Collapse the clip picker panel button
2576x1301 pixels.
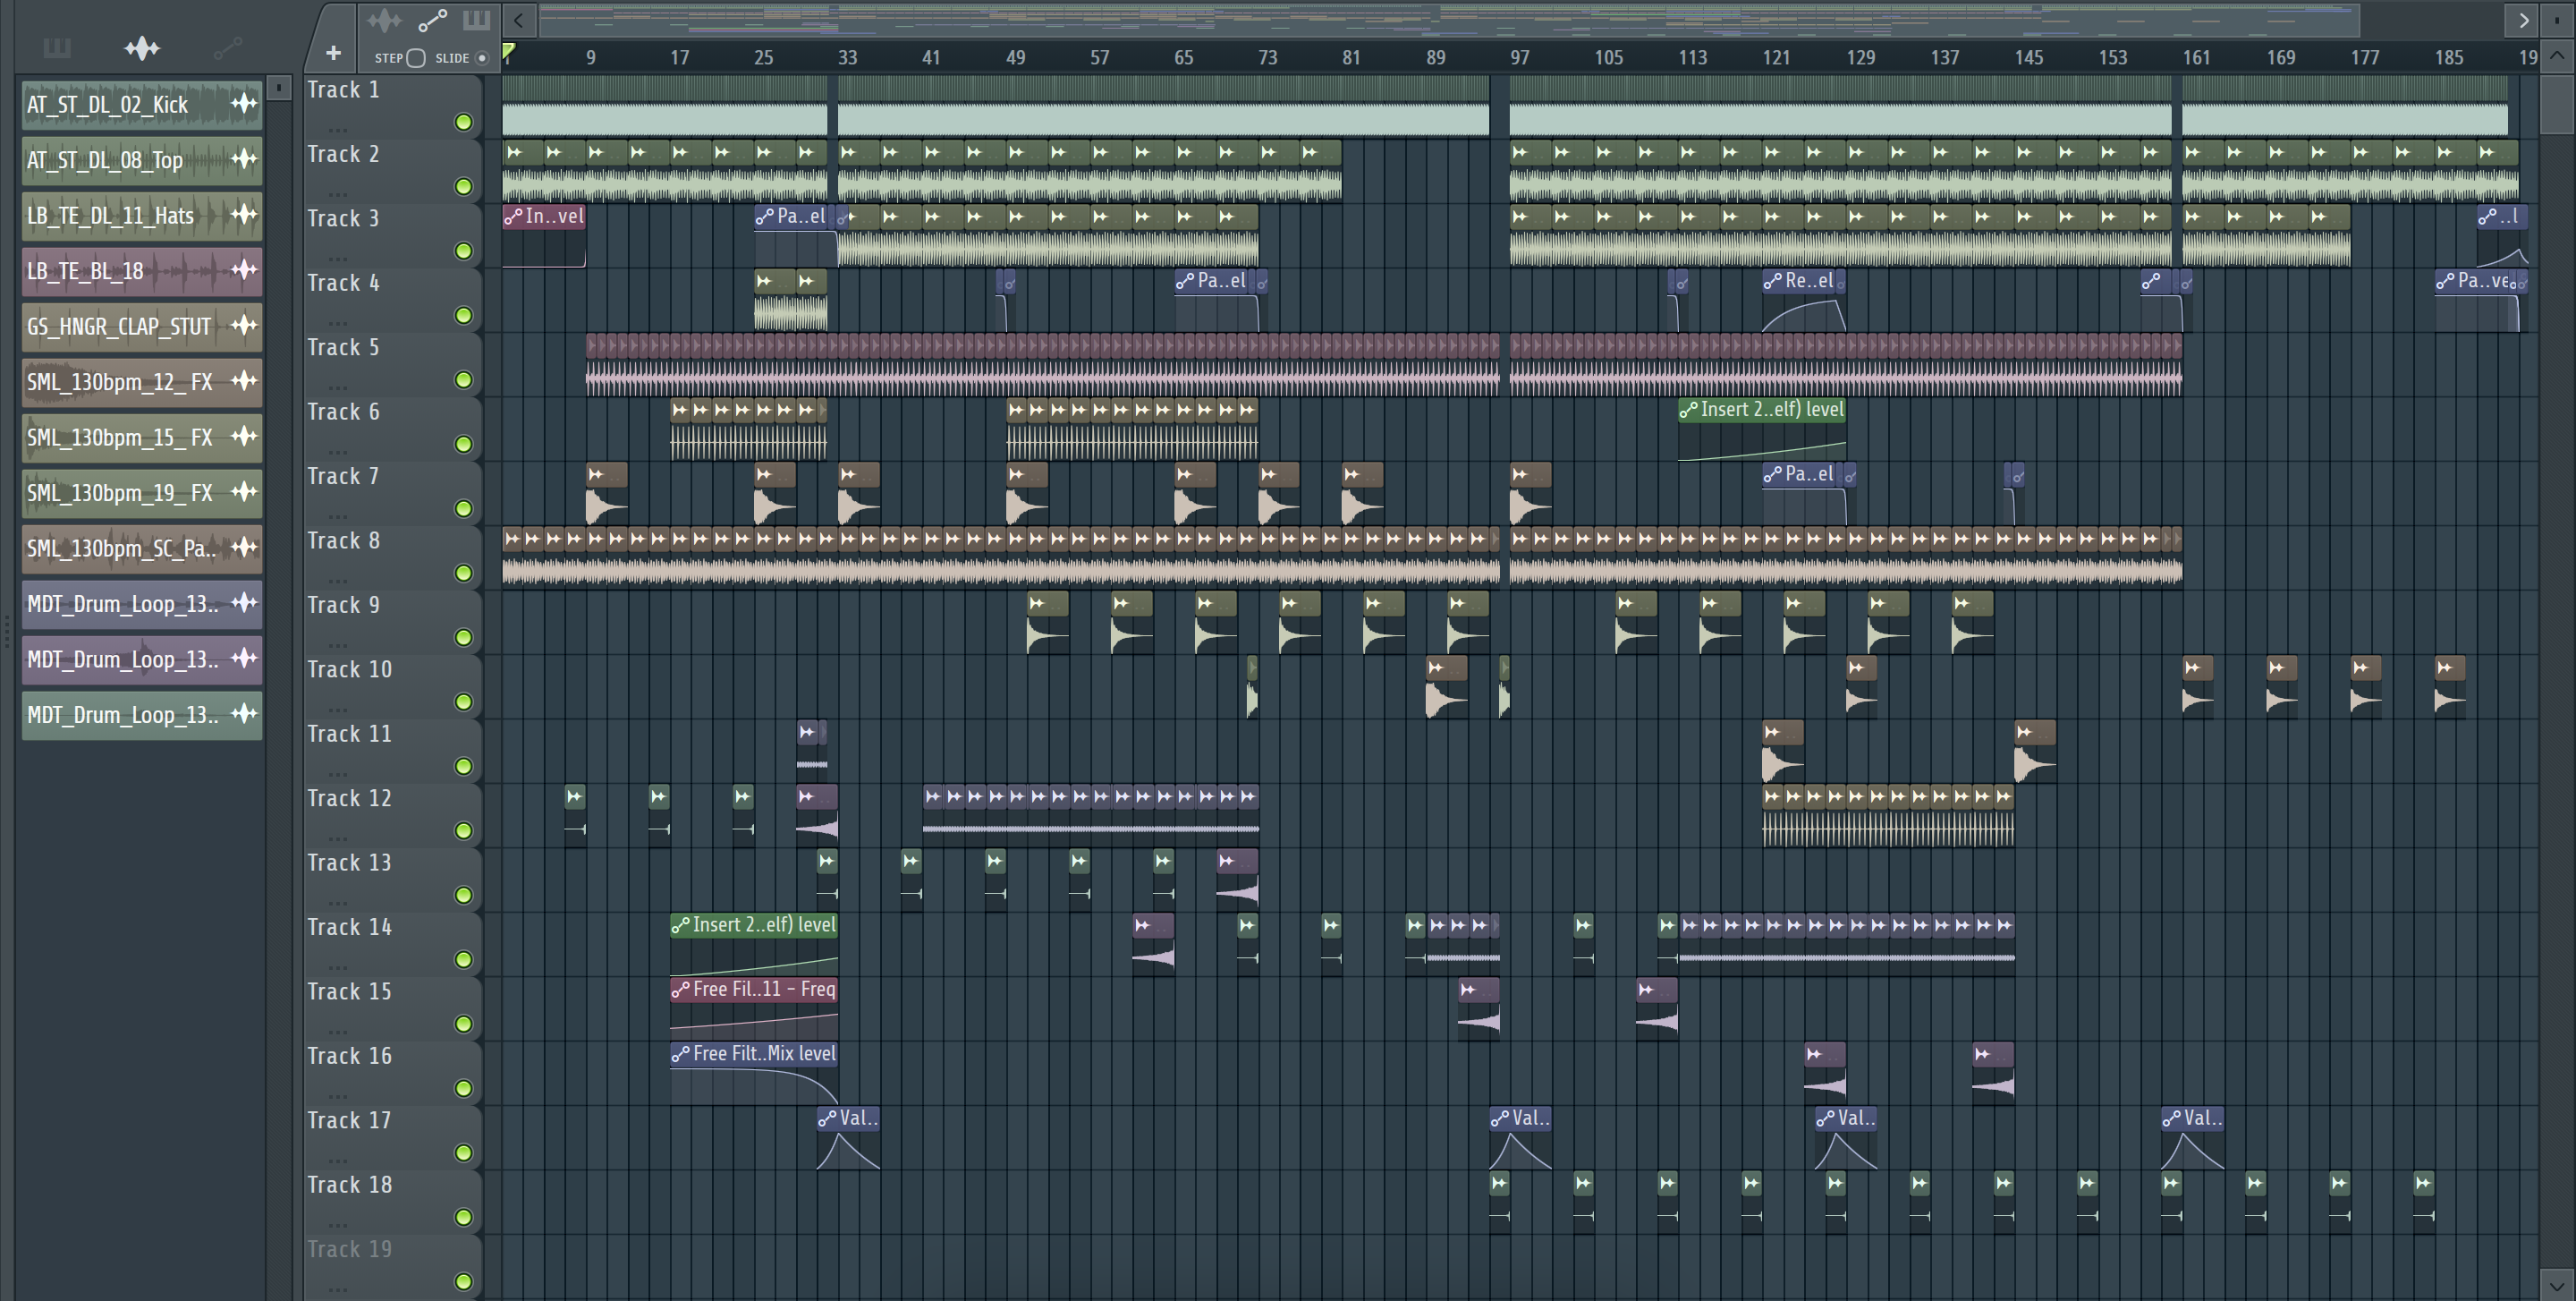[279, 88]
